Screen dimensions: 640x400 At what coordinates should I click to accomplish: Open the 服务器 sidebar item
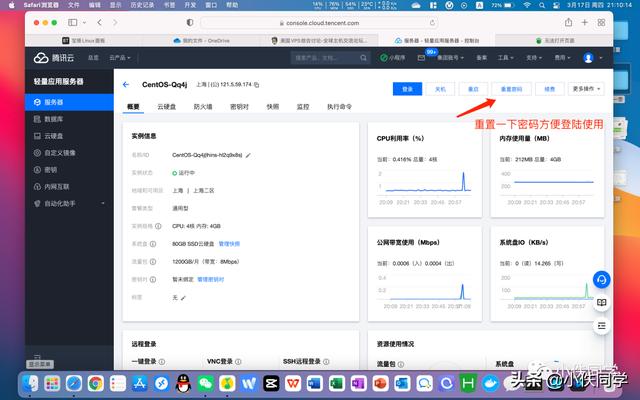pyautogui.click(x=69, y=102)
